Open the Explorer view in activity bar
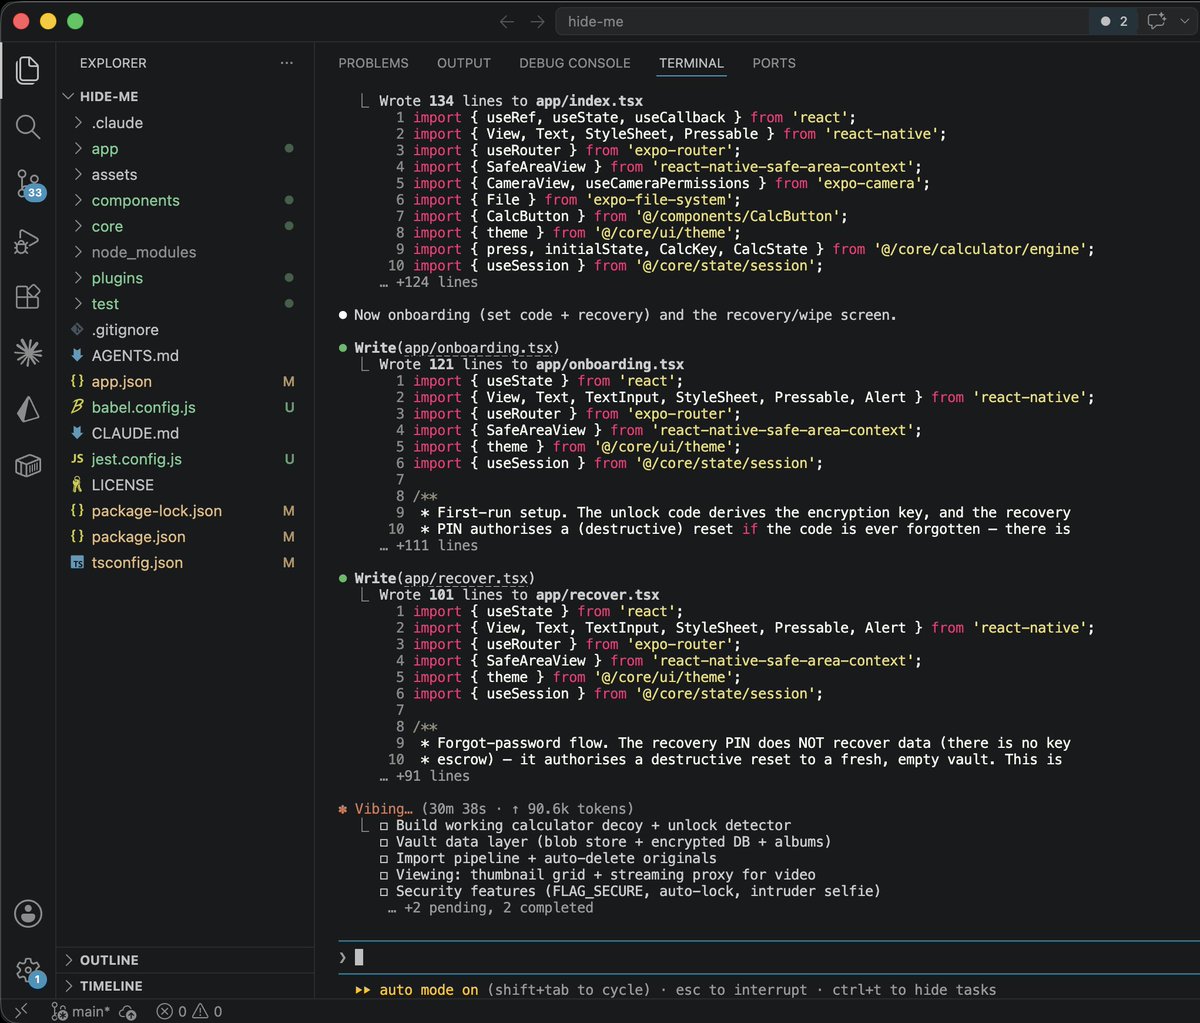This screenshot has width=1200, height=1023. coord(28,70)
